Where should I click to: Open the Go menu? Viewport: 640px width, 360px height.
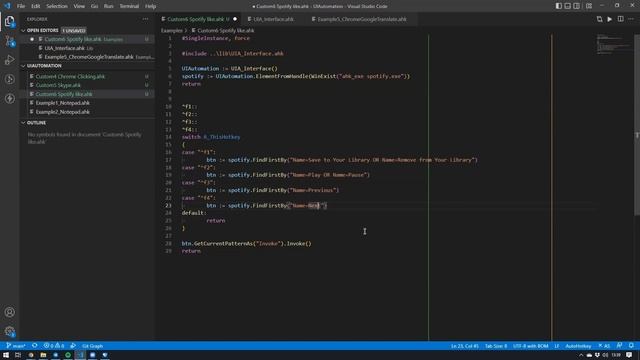[x=94, y=6]
